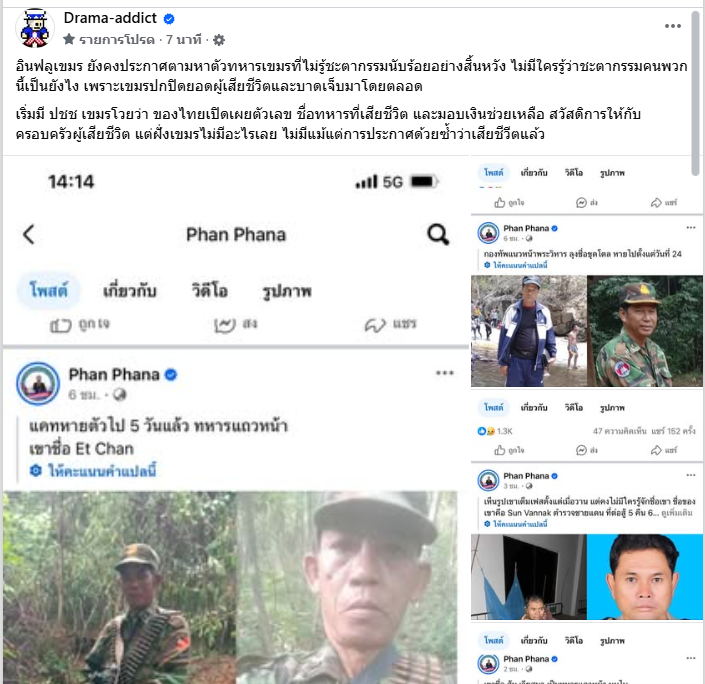Viewport: 705px width, 684px height.
Task: Click the favorites star icon
Action: [x=69, y=39]
